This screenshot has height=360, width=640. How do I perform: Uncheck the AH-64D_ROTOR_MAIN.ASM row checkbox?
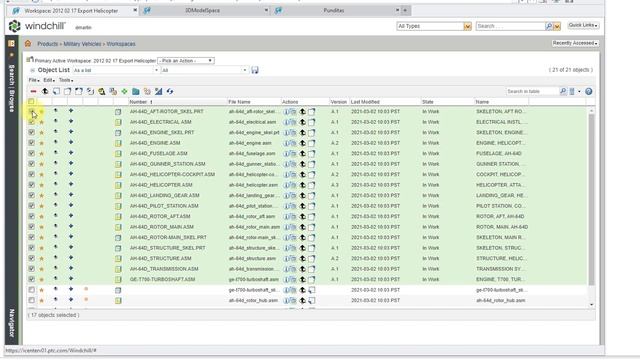pos(31,227)
